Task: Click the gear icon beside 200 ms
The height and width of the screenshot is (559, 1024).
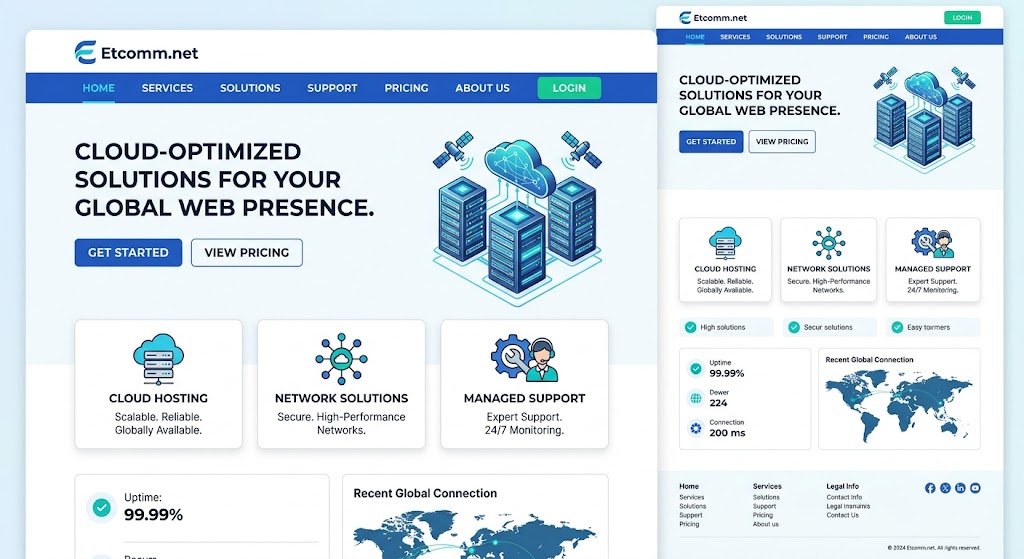Action: [x=696, y=428]
